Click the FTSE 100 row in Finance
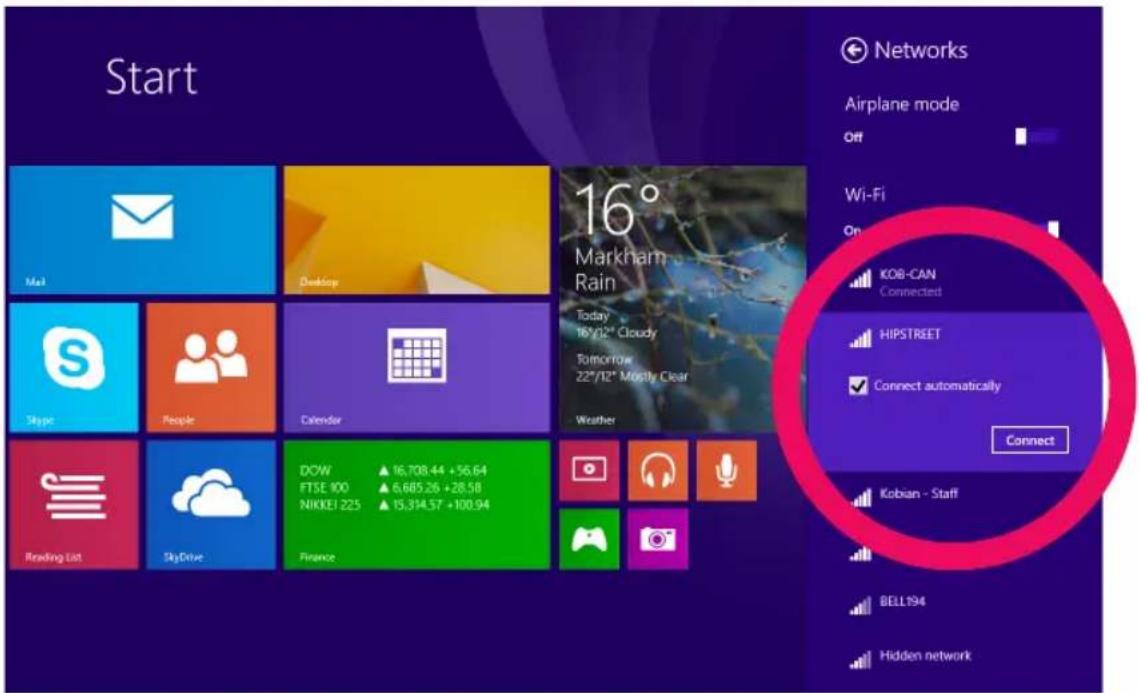The height and width of the screenshot is (693, 1139). point(393,487)
